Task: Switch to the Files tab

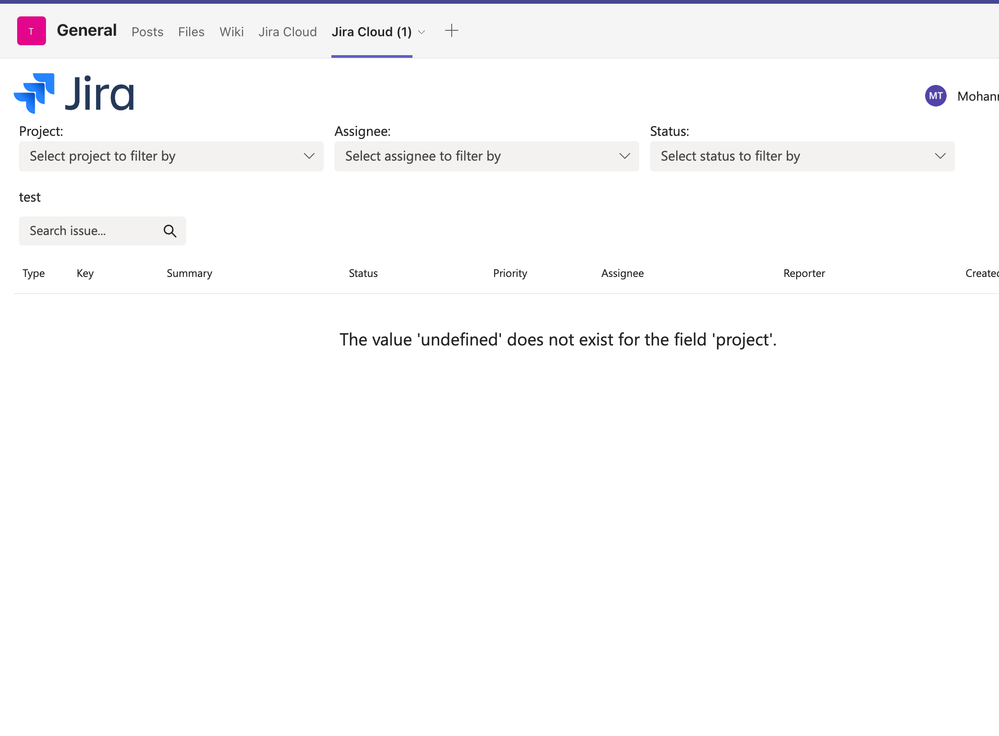Action: point(191,32)
